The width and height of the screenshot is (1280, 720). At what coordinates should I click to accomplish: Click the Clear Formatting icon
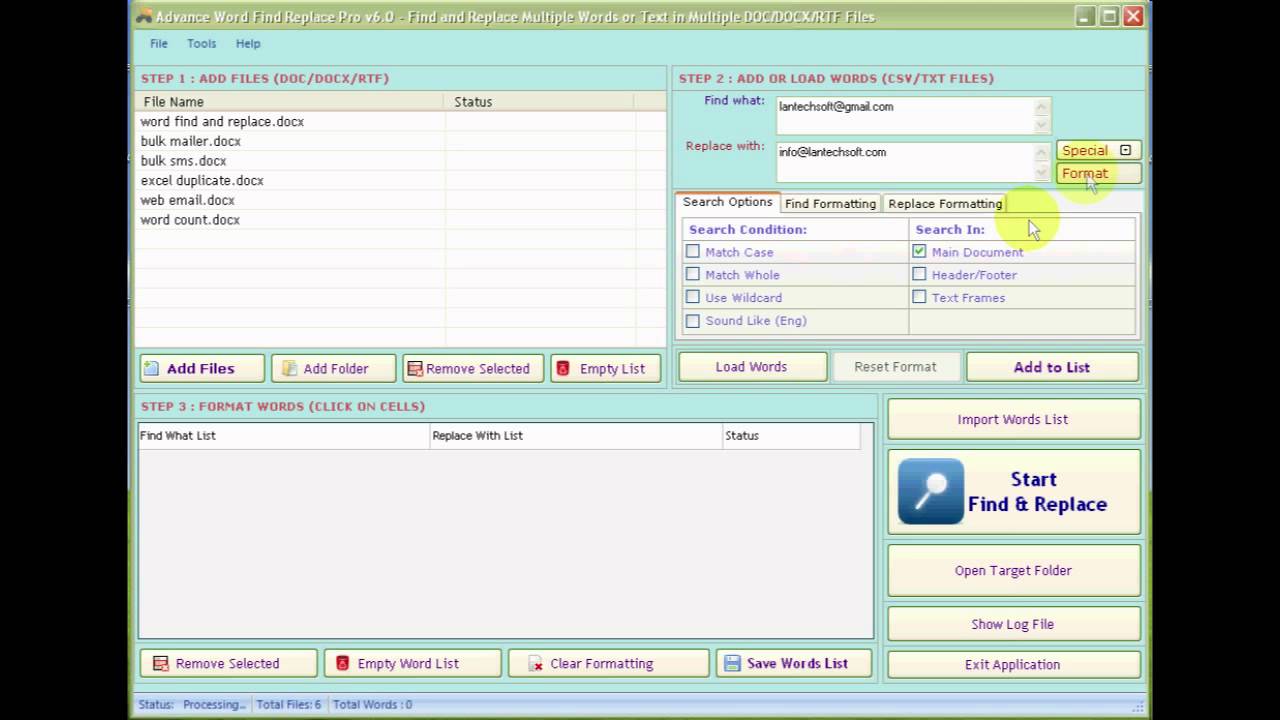pos(535,663)
